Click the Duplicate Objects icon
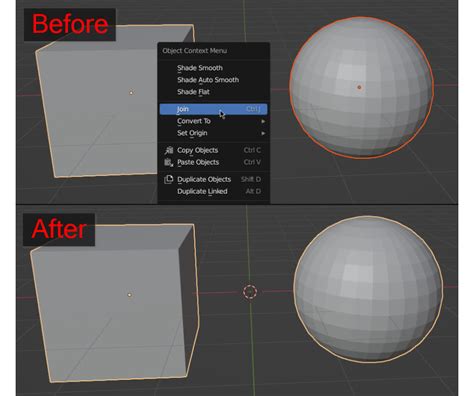Screen dimensions: 474x396 (169, 179)
